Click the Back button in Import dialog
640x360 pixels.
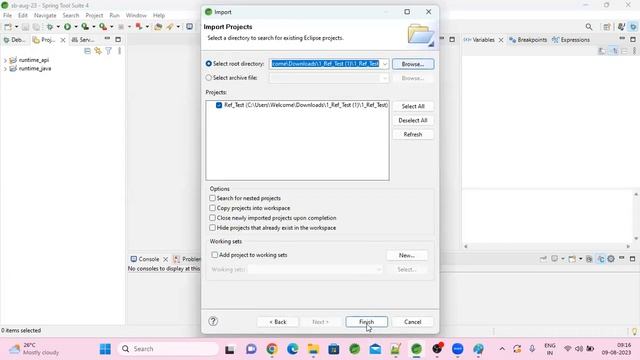coord(278,322)
